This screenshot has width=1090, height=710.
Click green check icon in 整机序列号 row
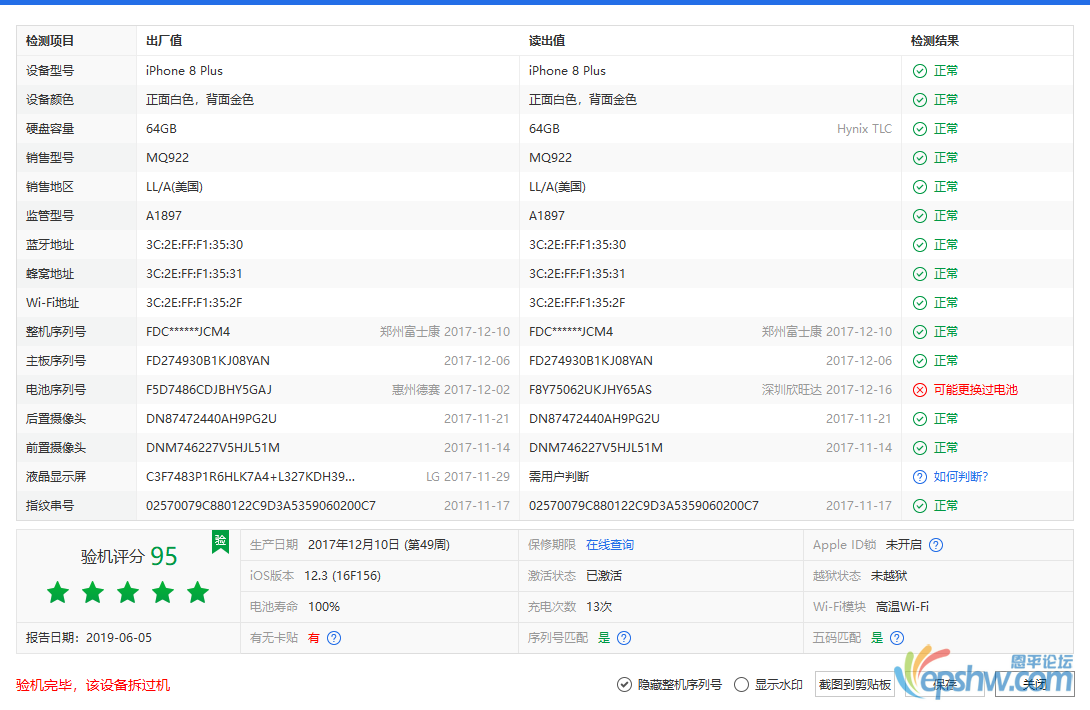coord(920,332)
